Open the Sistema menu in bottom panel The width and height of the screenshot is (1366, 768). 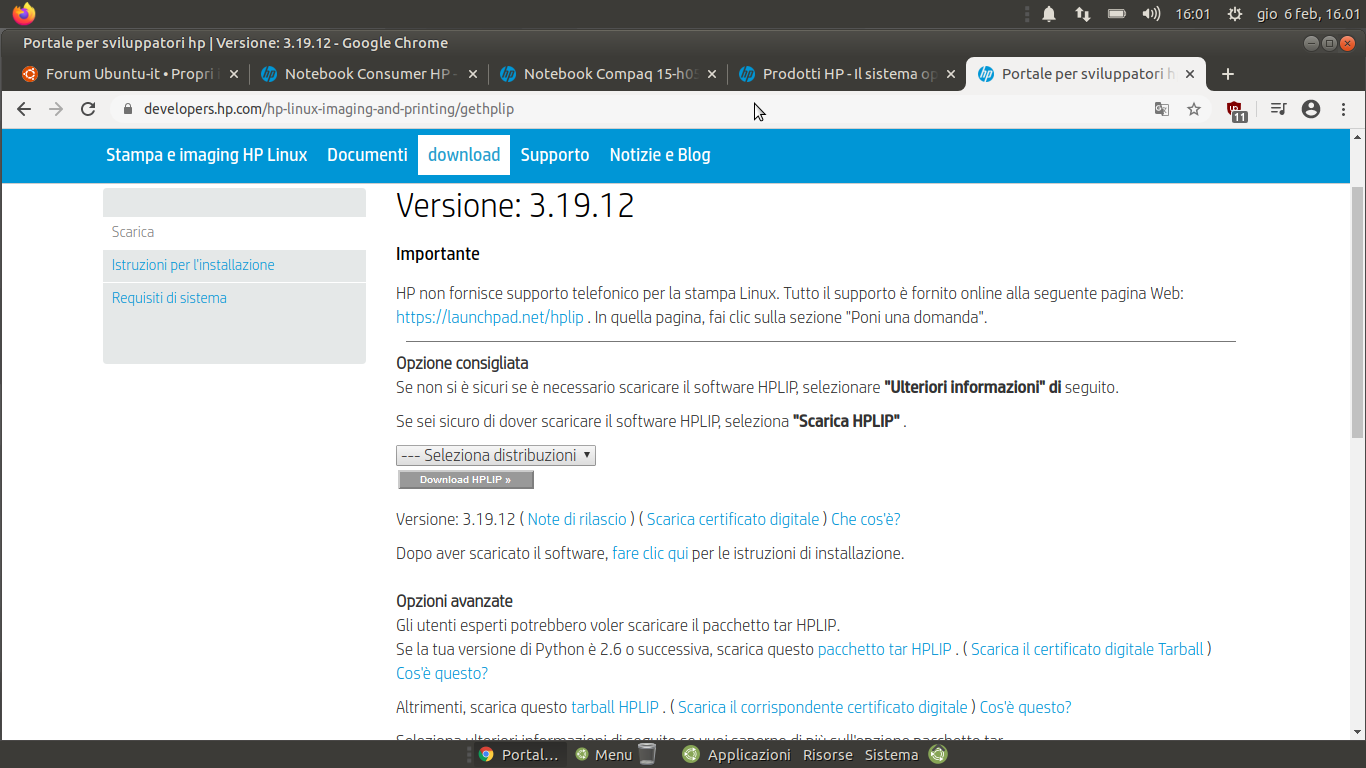891,755
